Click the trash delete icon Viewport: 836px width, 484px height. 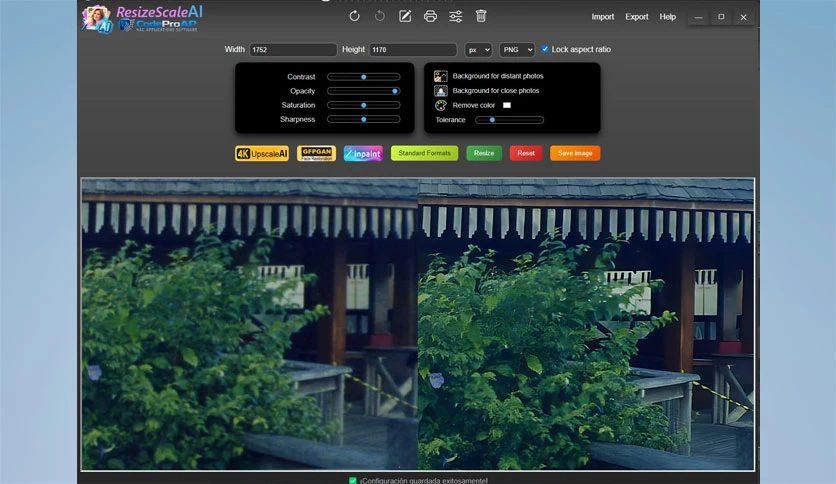(481, 16)
